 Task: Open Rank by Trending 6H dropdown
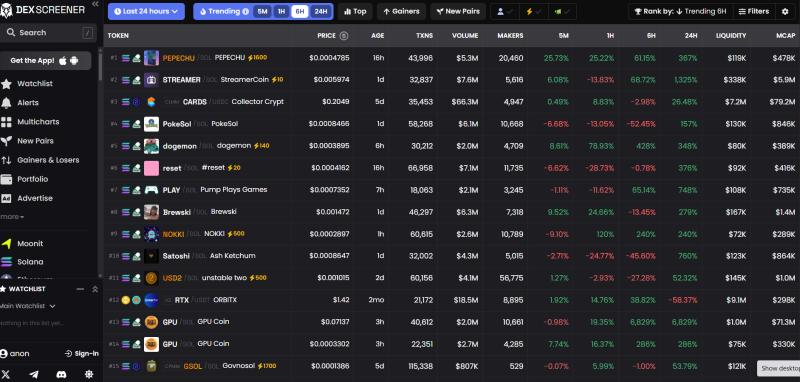[x=680, y=11]
